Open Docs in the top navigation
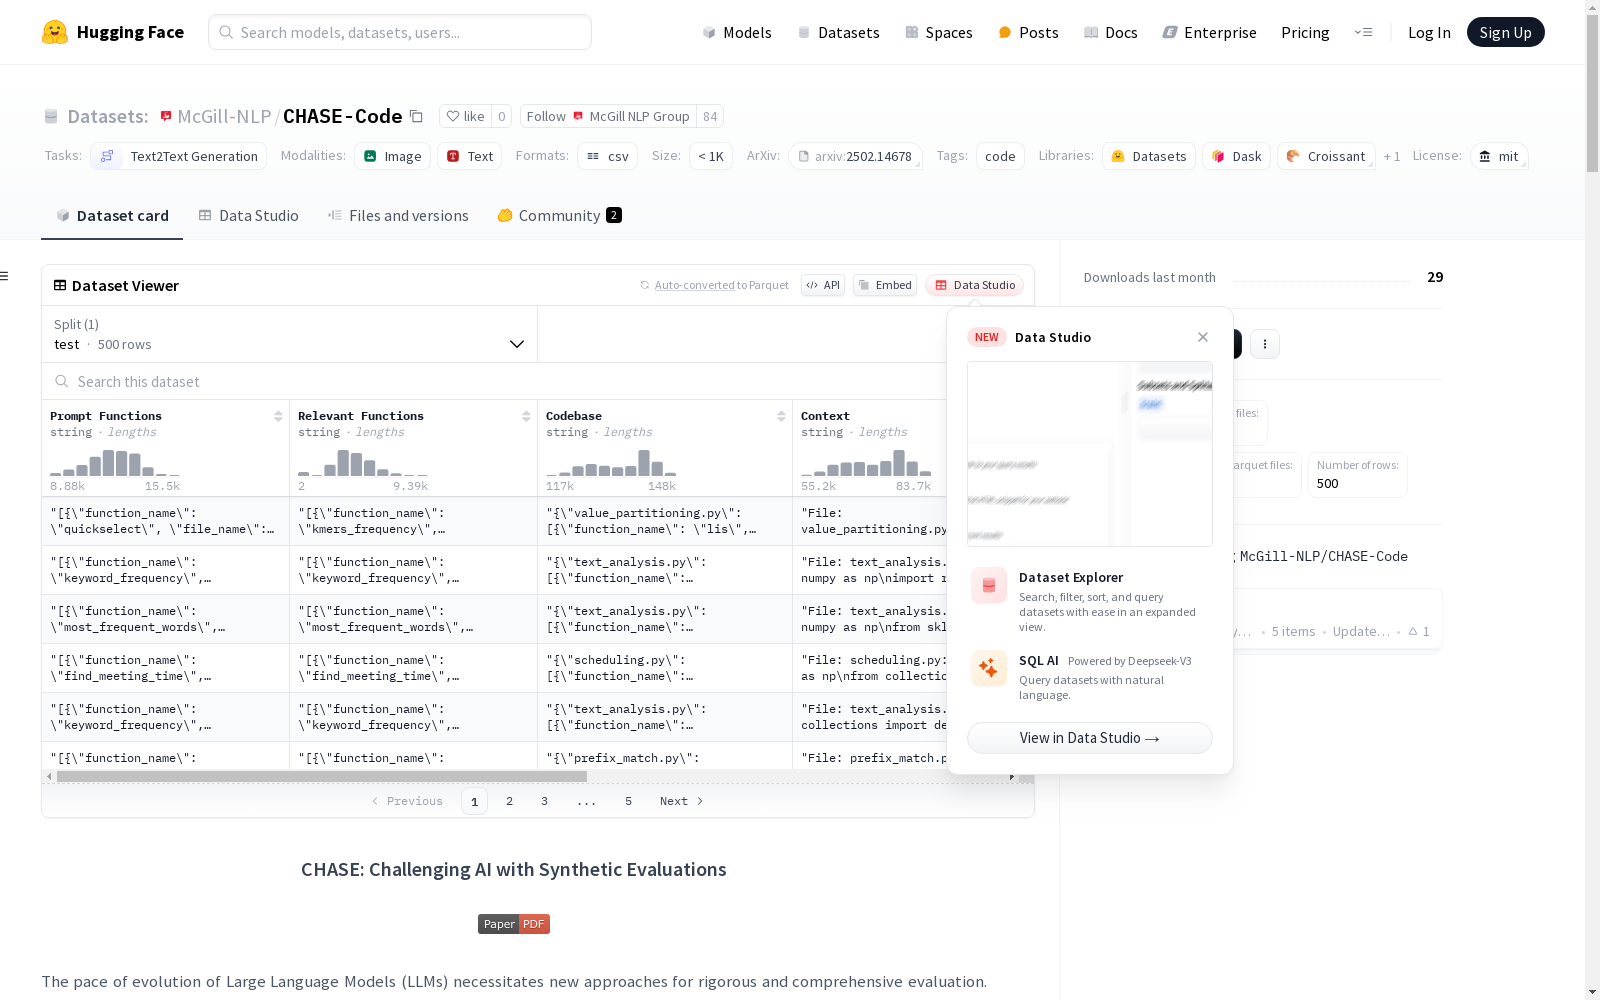1600x1000 pixels. pyautogui.click(x=1111, y=32)
